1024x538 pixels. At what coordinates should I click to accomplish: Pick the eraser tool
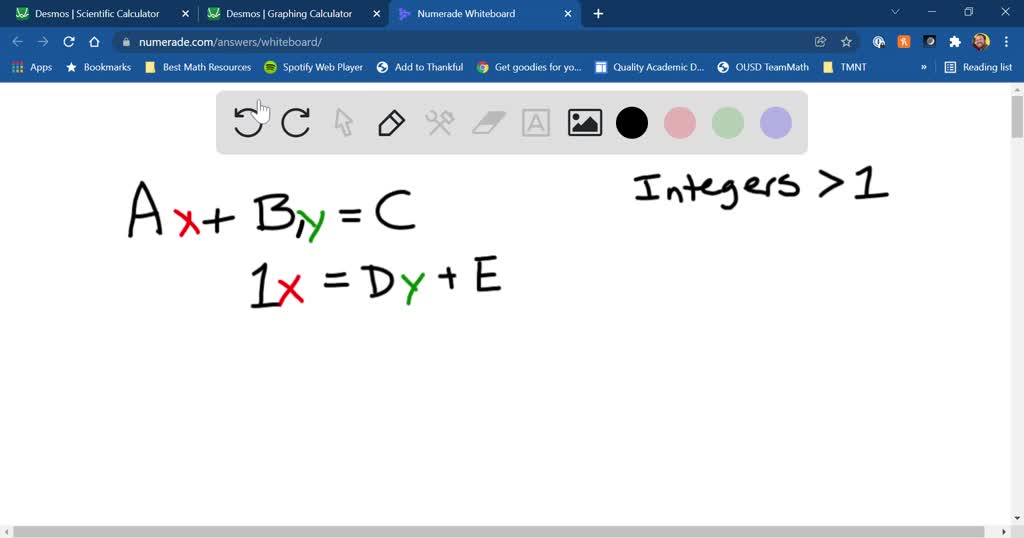point(488,123)
